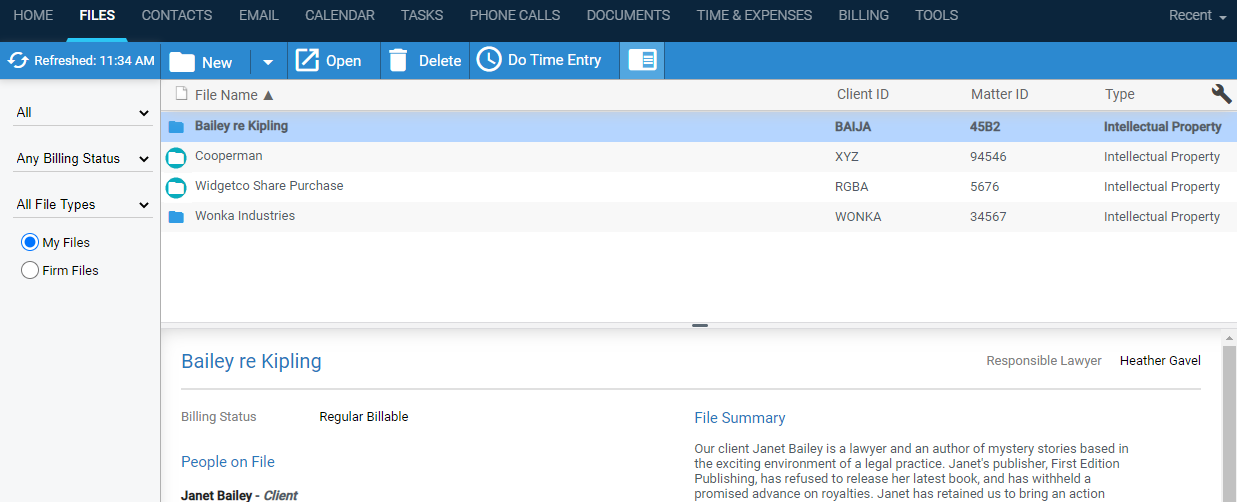1237x502 pixels.
Task: Click the refresh icon beside Refreshed time
Action: tap(18, 61)
